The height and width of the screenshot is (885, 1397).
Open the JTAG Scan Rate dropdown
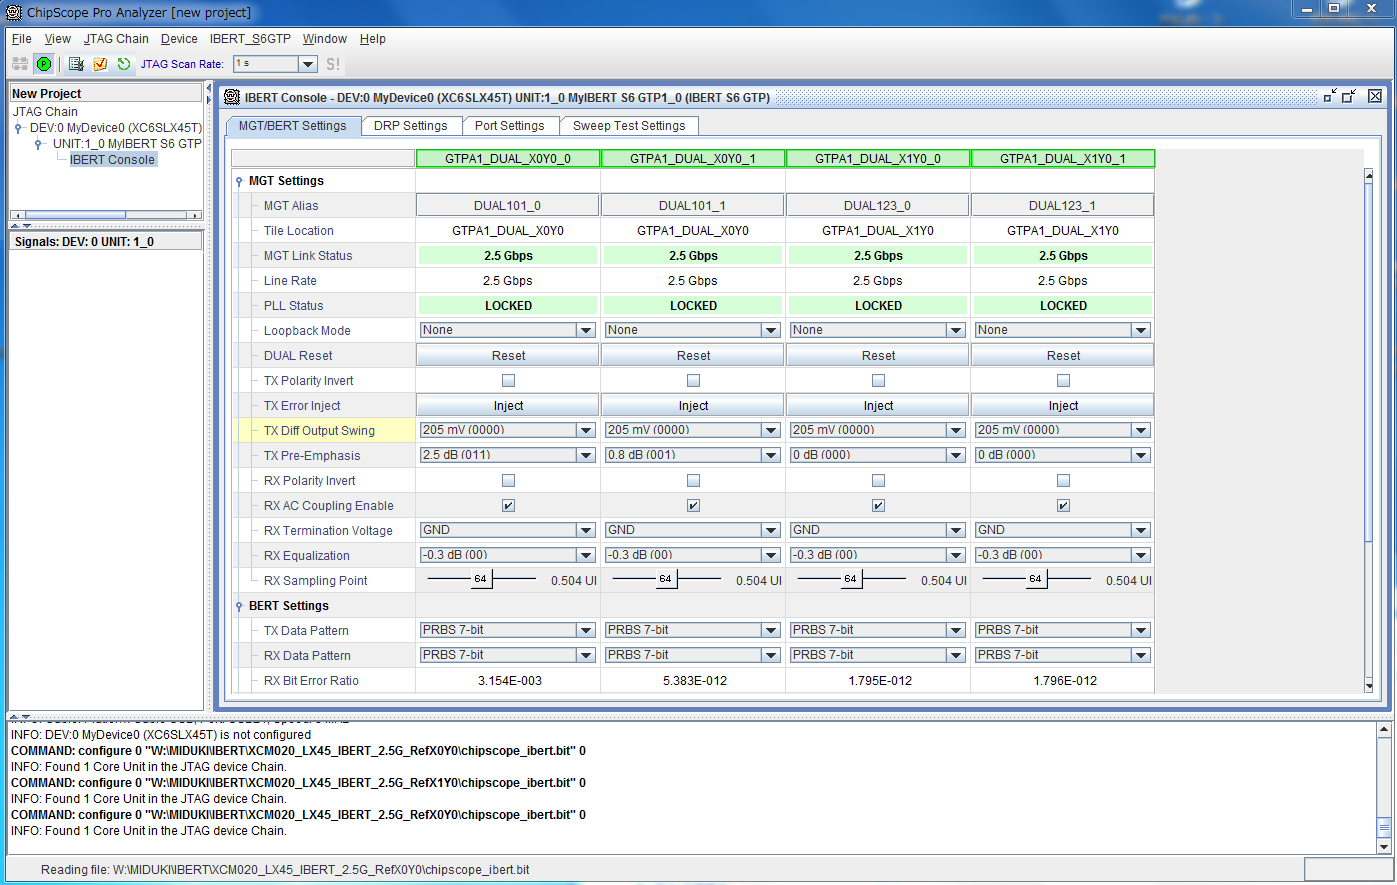(308, 64)
